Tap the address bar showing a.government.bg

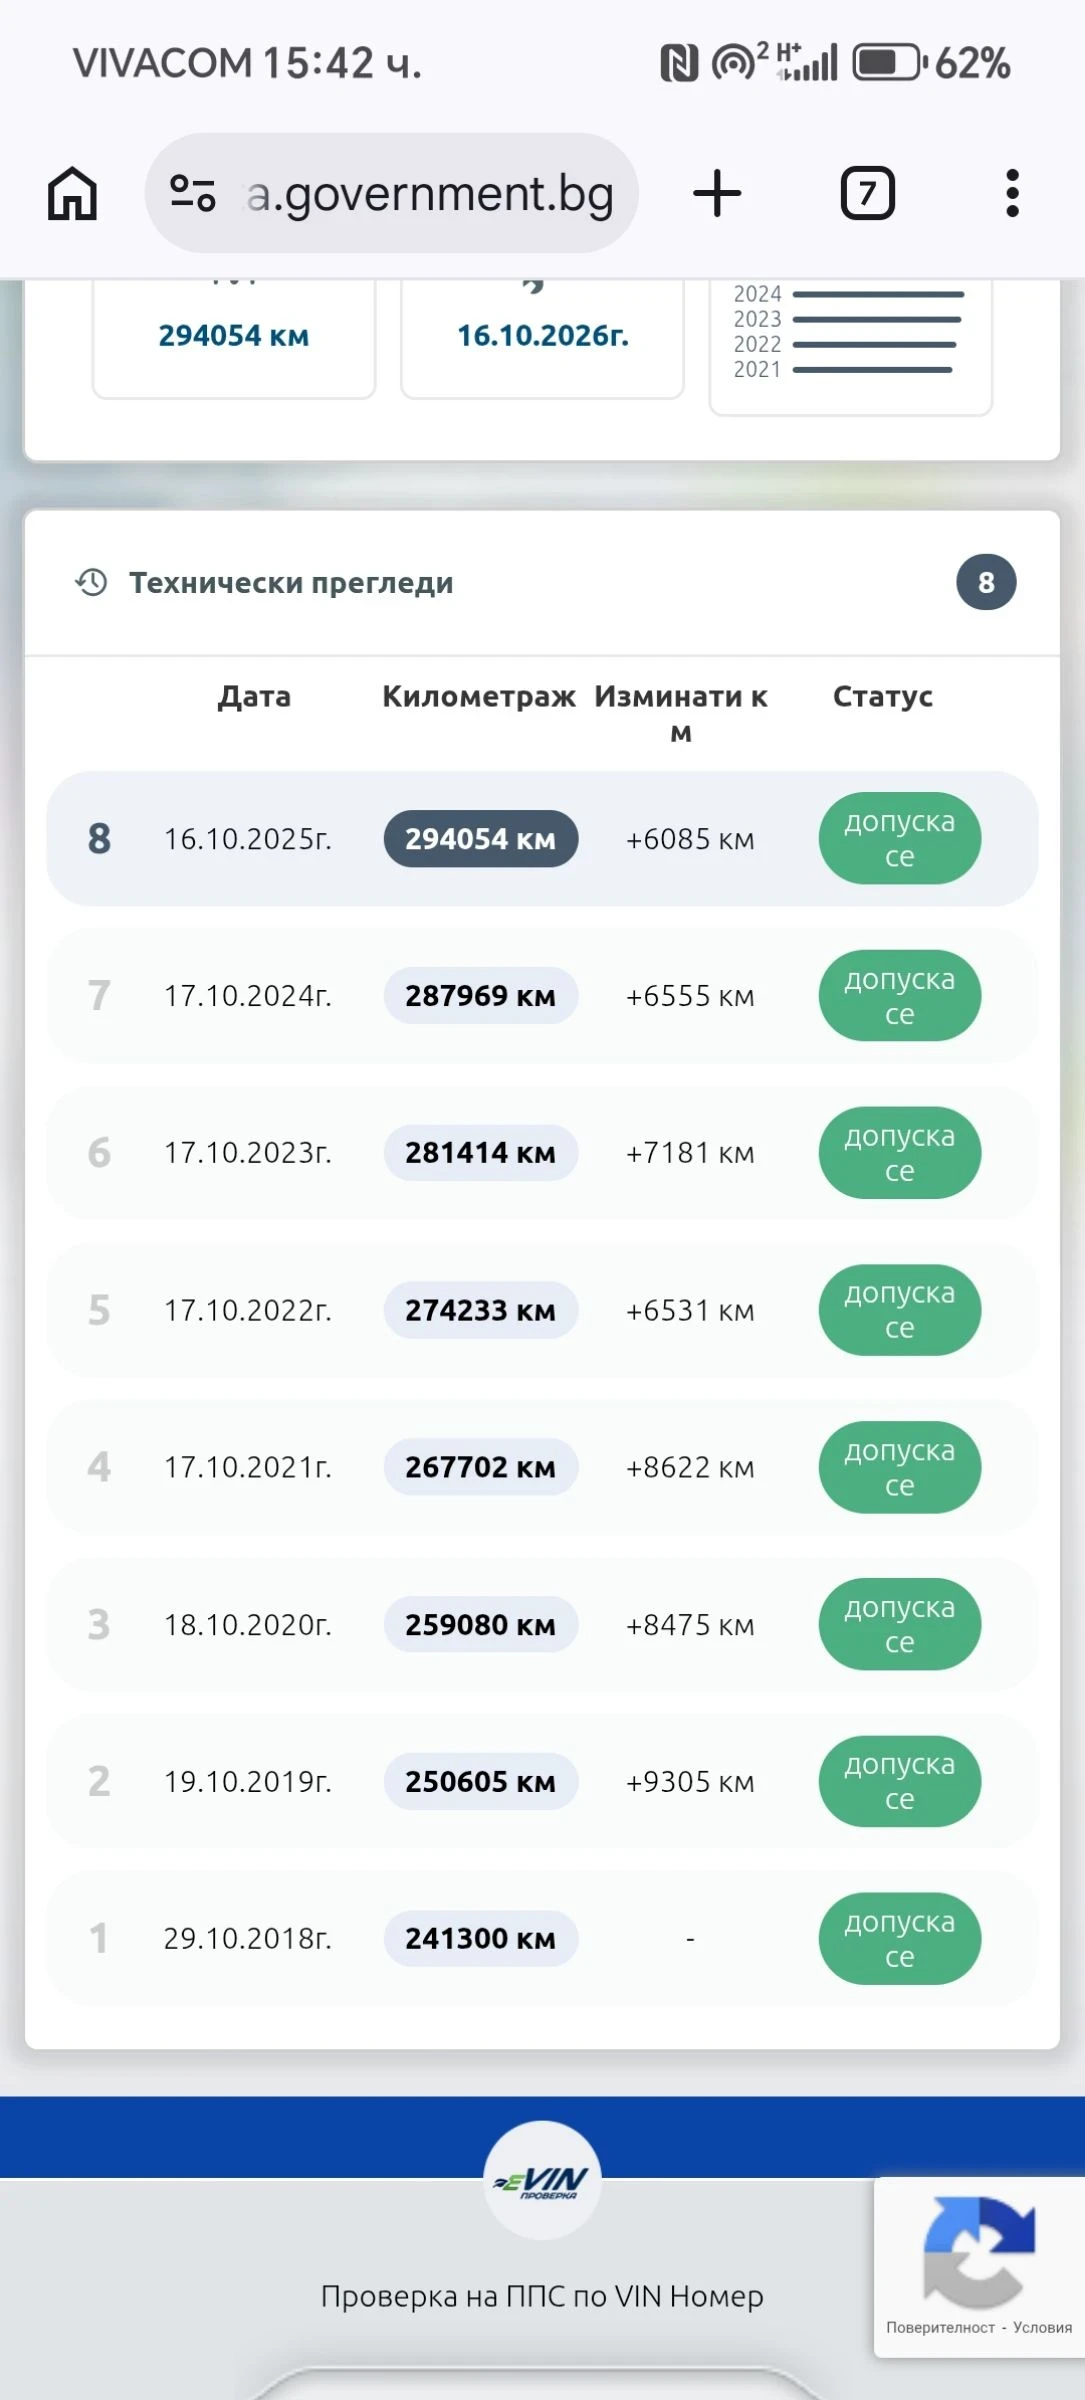(x=430, y=194)
